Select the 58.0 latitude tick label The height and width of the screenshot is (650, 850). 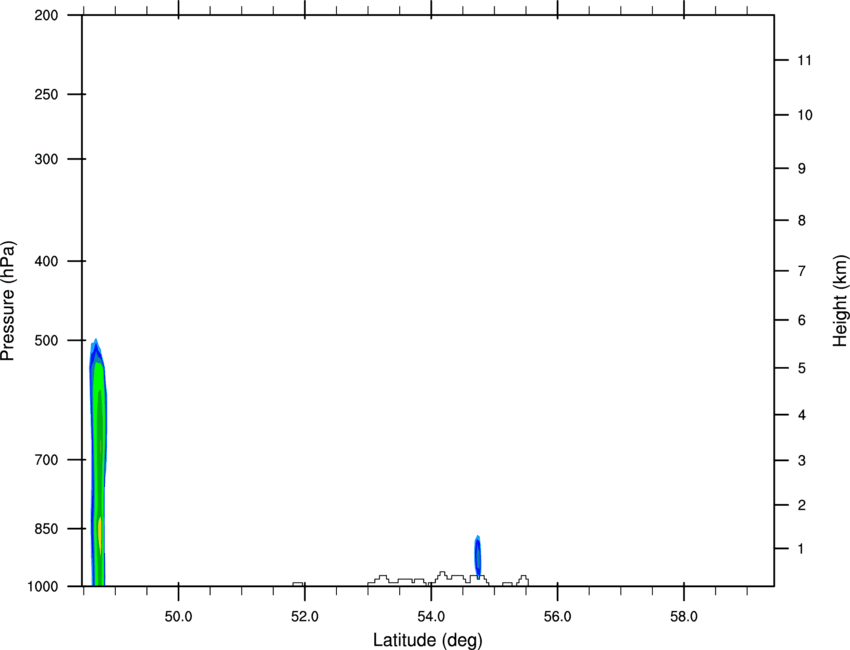point(684,617)
